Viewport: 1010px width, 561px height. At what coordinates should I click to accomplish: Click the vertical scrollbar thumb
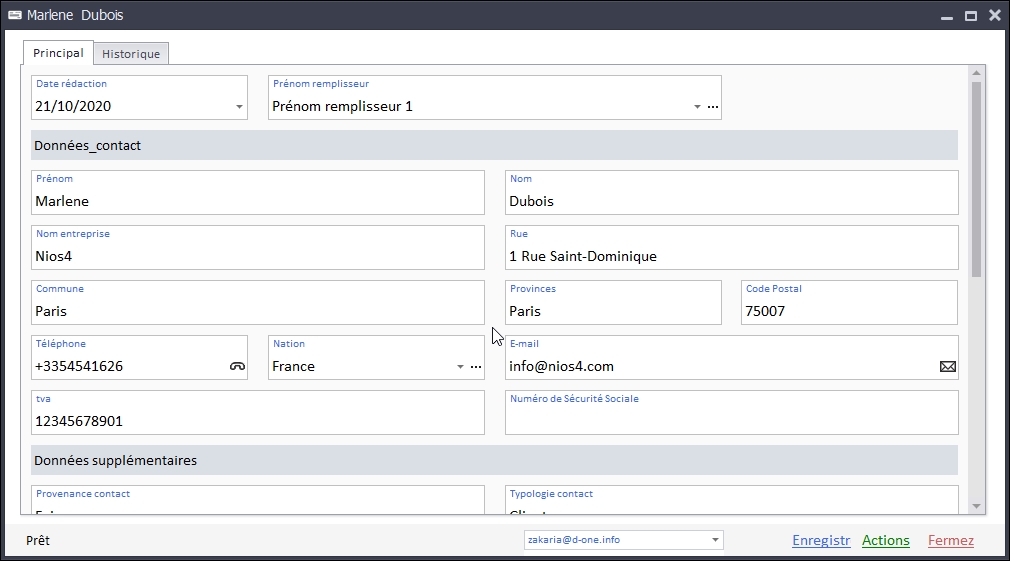click(x=976, y=178)
